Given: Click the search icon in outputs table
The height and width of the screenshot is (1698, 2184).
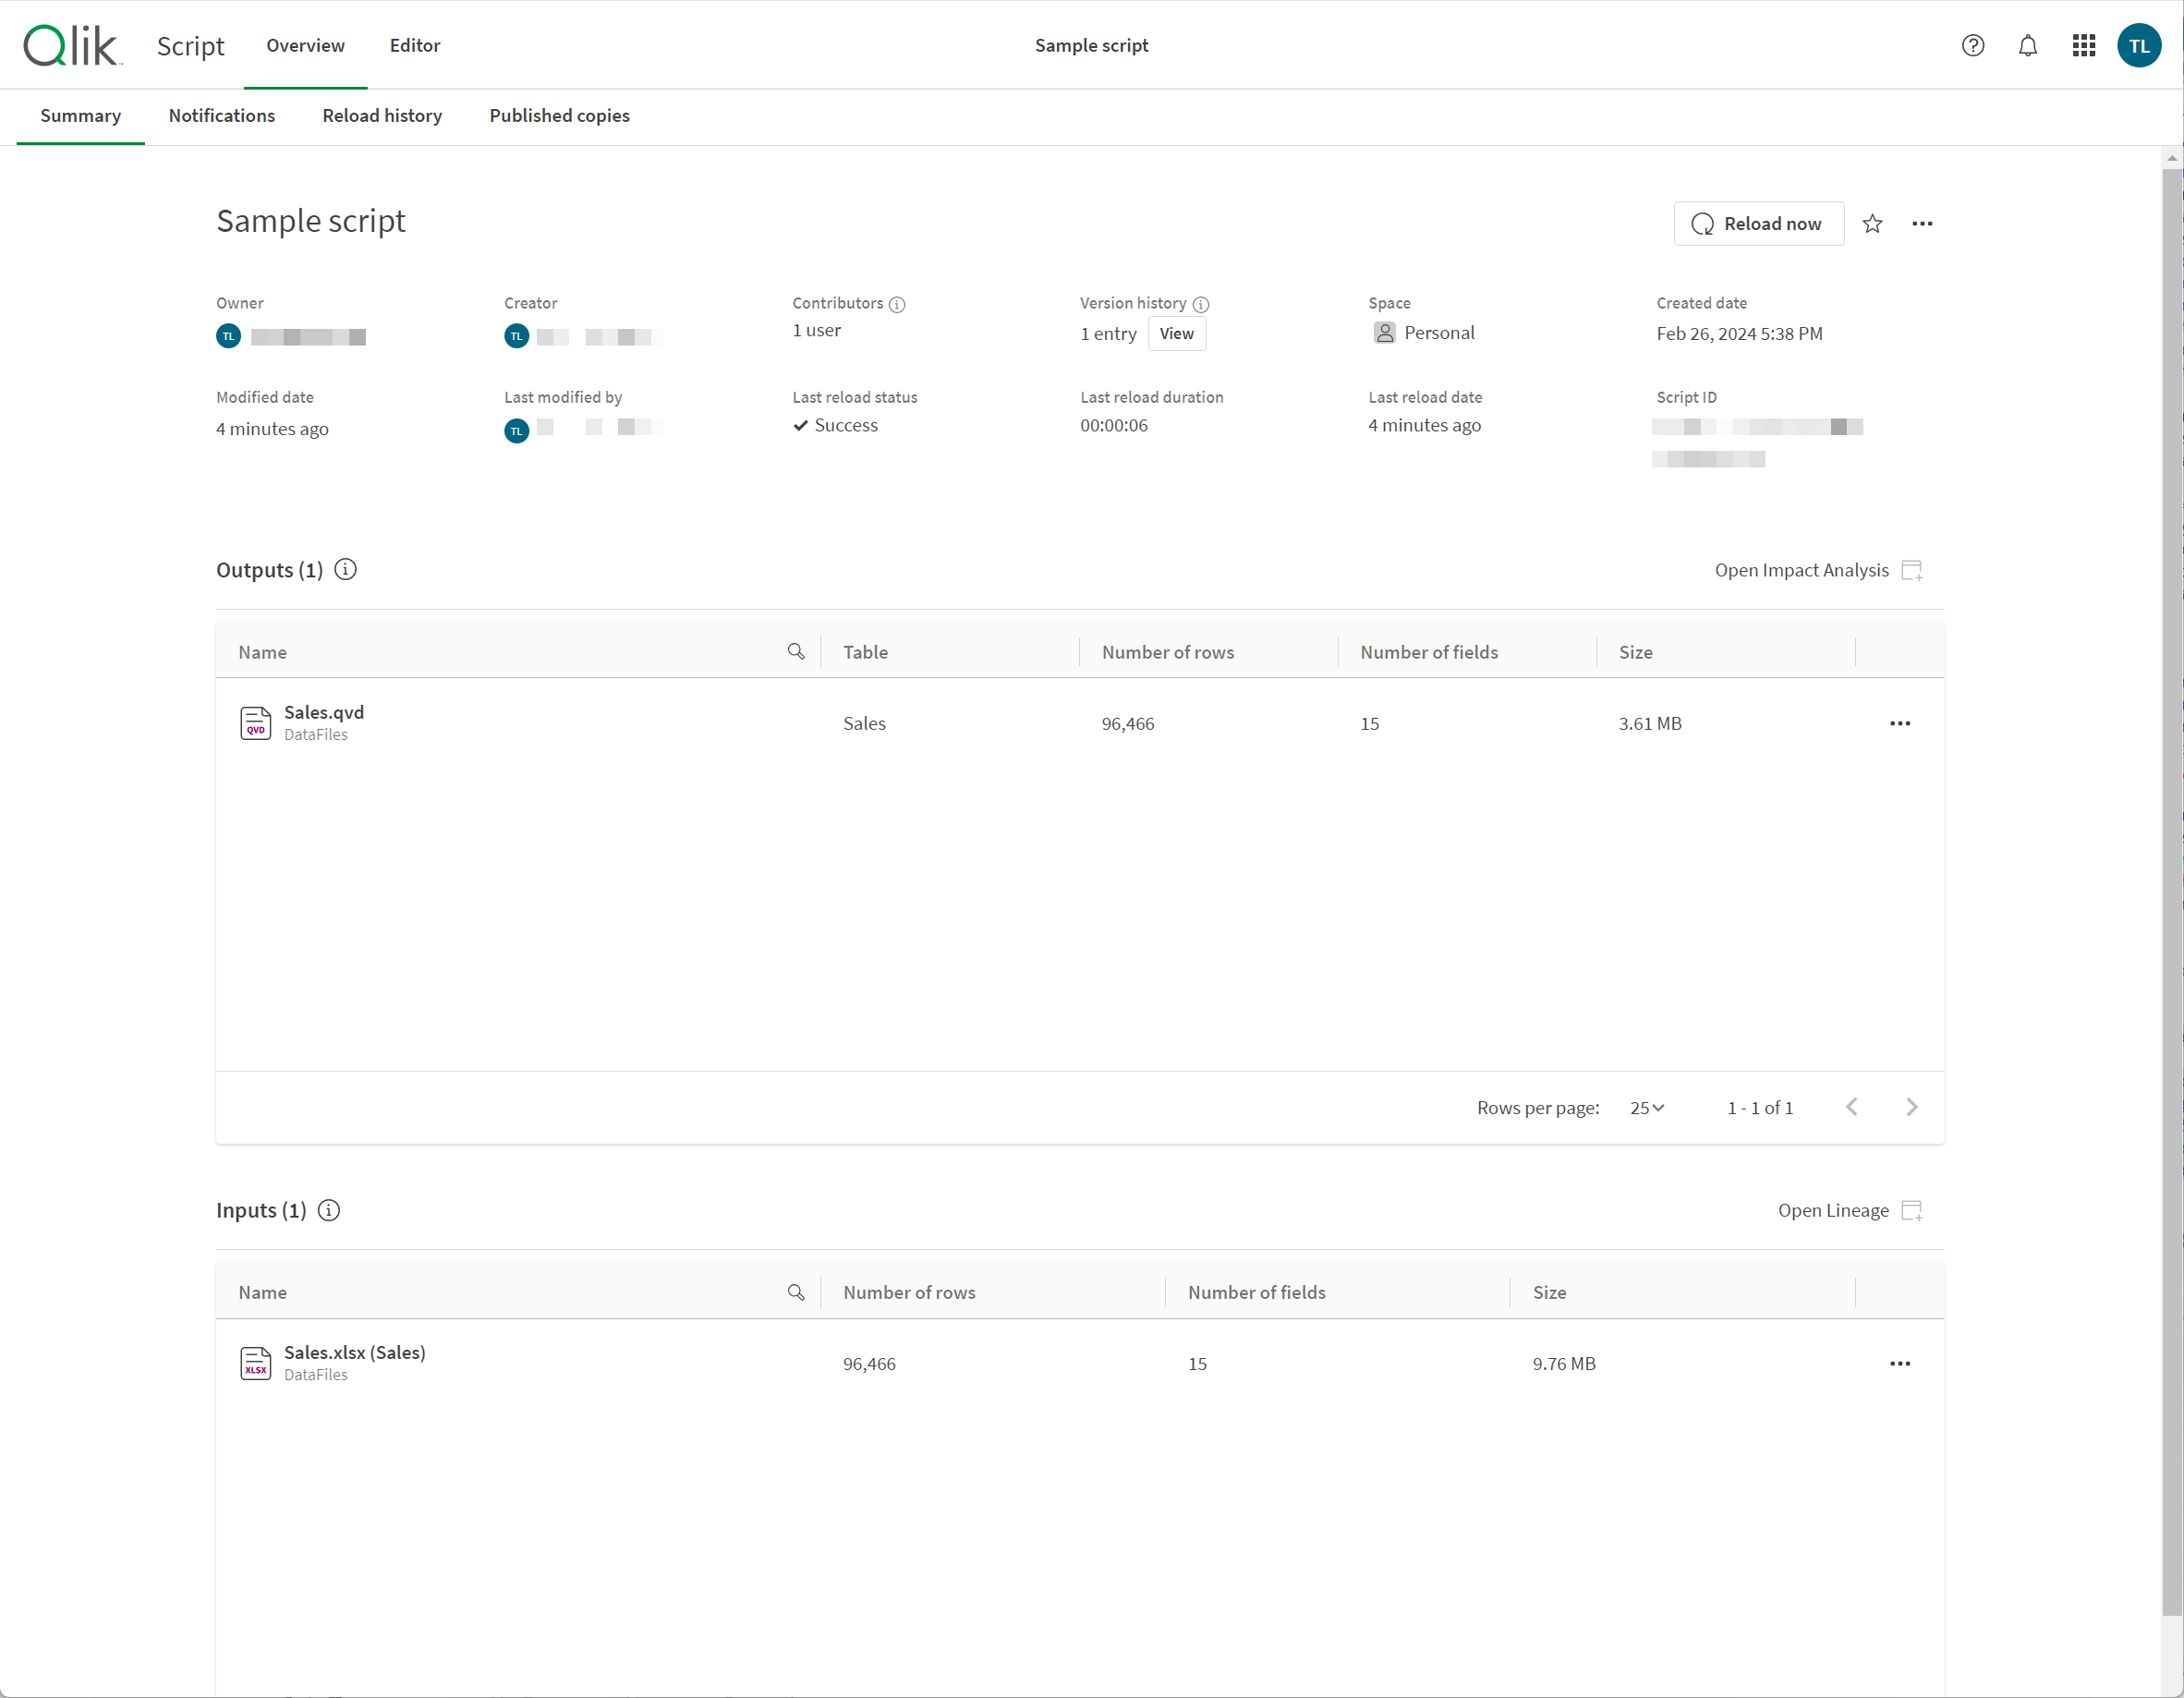Looking at the screenshot, I should 797,650.
